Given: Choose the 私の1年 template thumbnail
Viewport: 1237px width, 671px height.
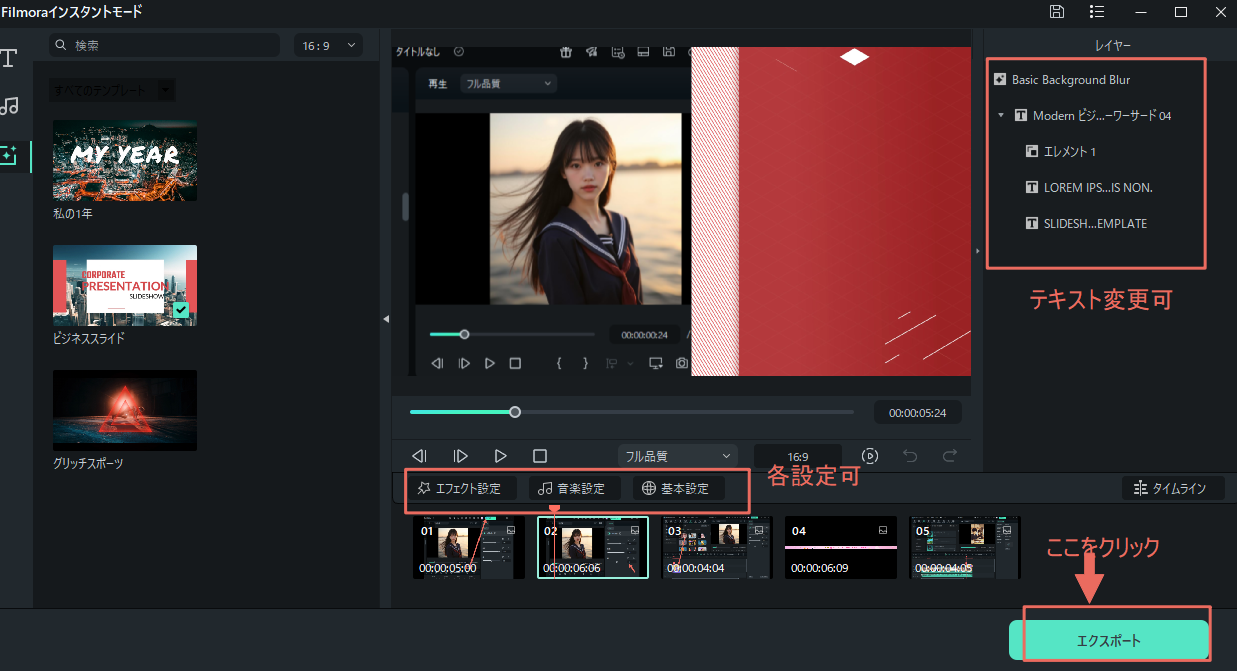Looking at the screenshot, I should point(125,161).
